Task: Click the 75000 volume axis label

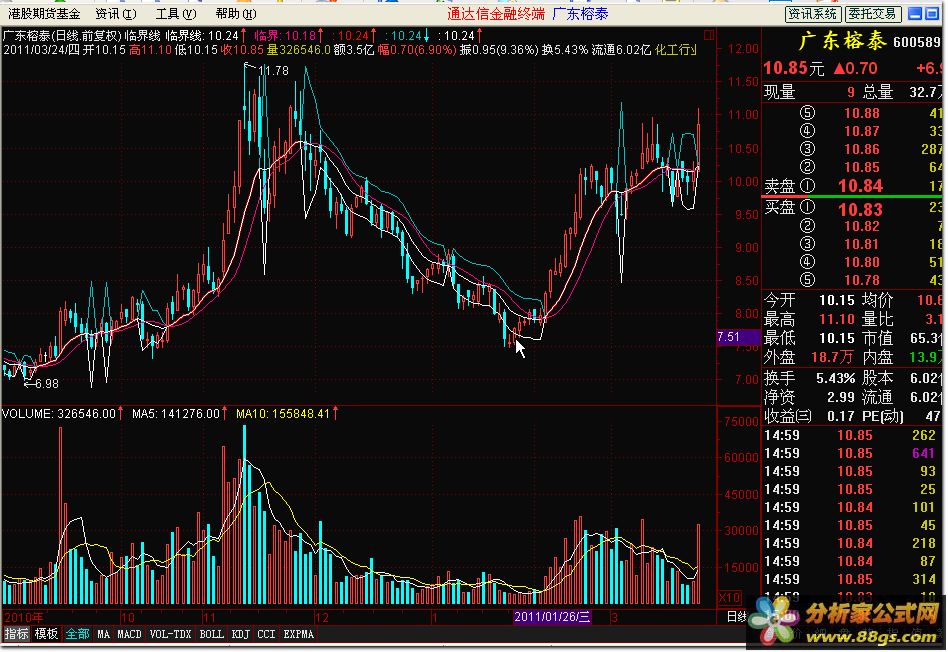Action: [741, 422]
